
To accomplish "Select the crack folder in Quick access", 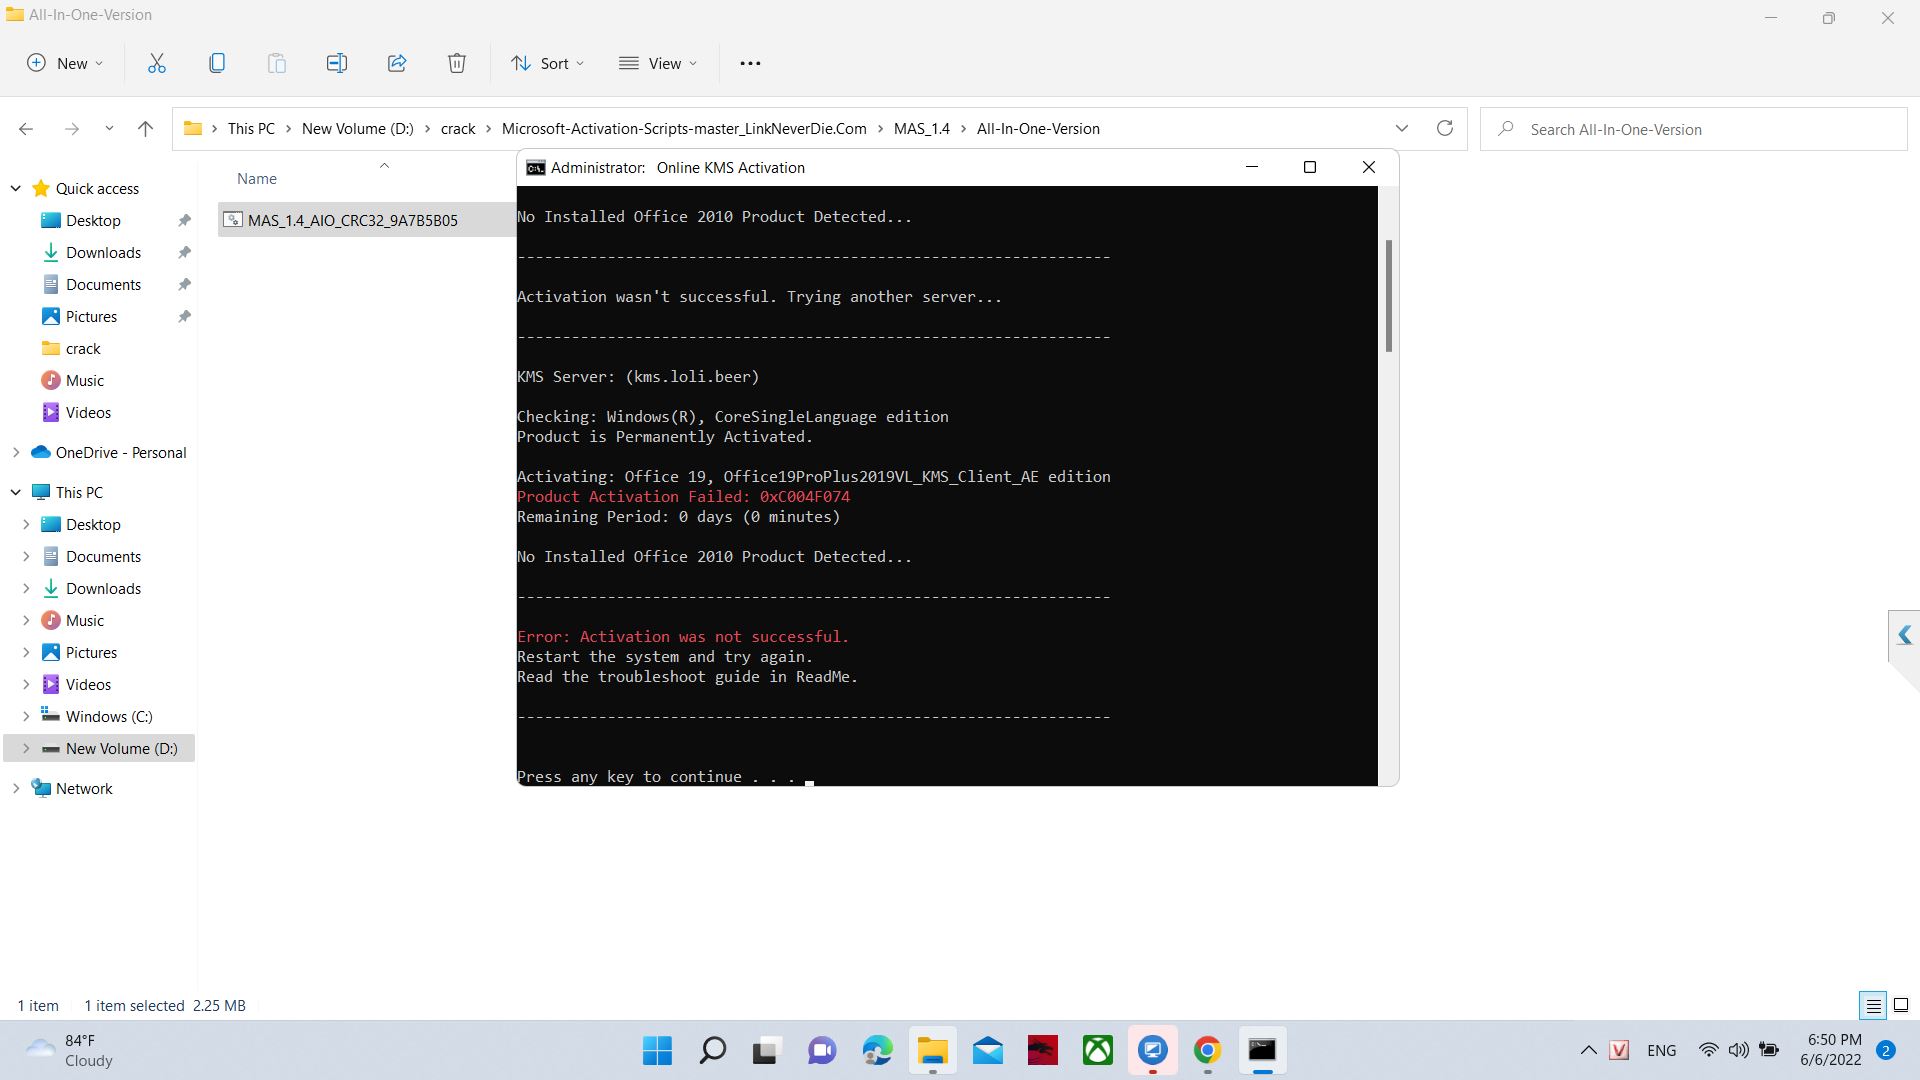I will [x=83, y=348].
